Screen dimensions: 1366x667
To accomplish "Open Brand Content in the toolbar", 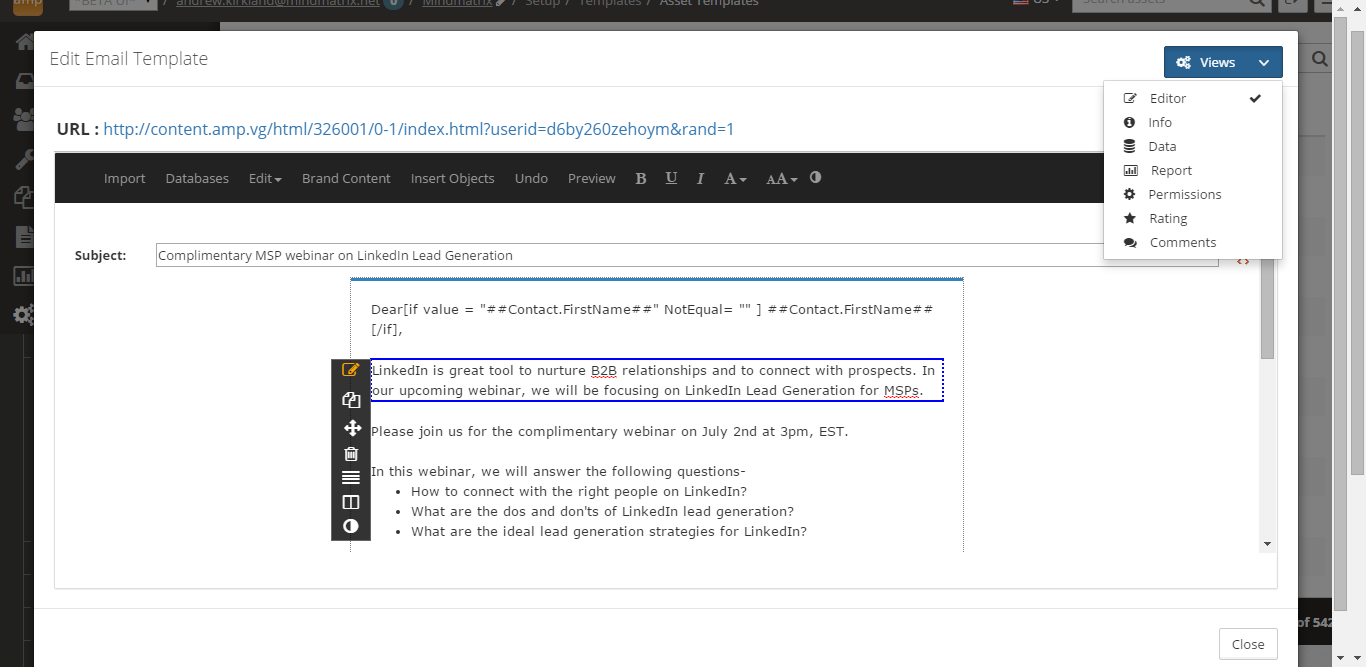I will pyautogui.click(x=346, y=178).
